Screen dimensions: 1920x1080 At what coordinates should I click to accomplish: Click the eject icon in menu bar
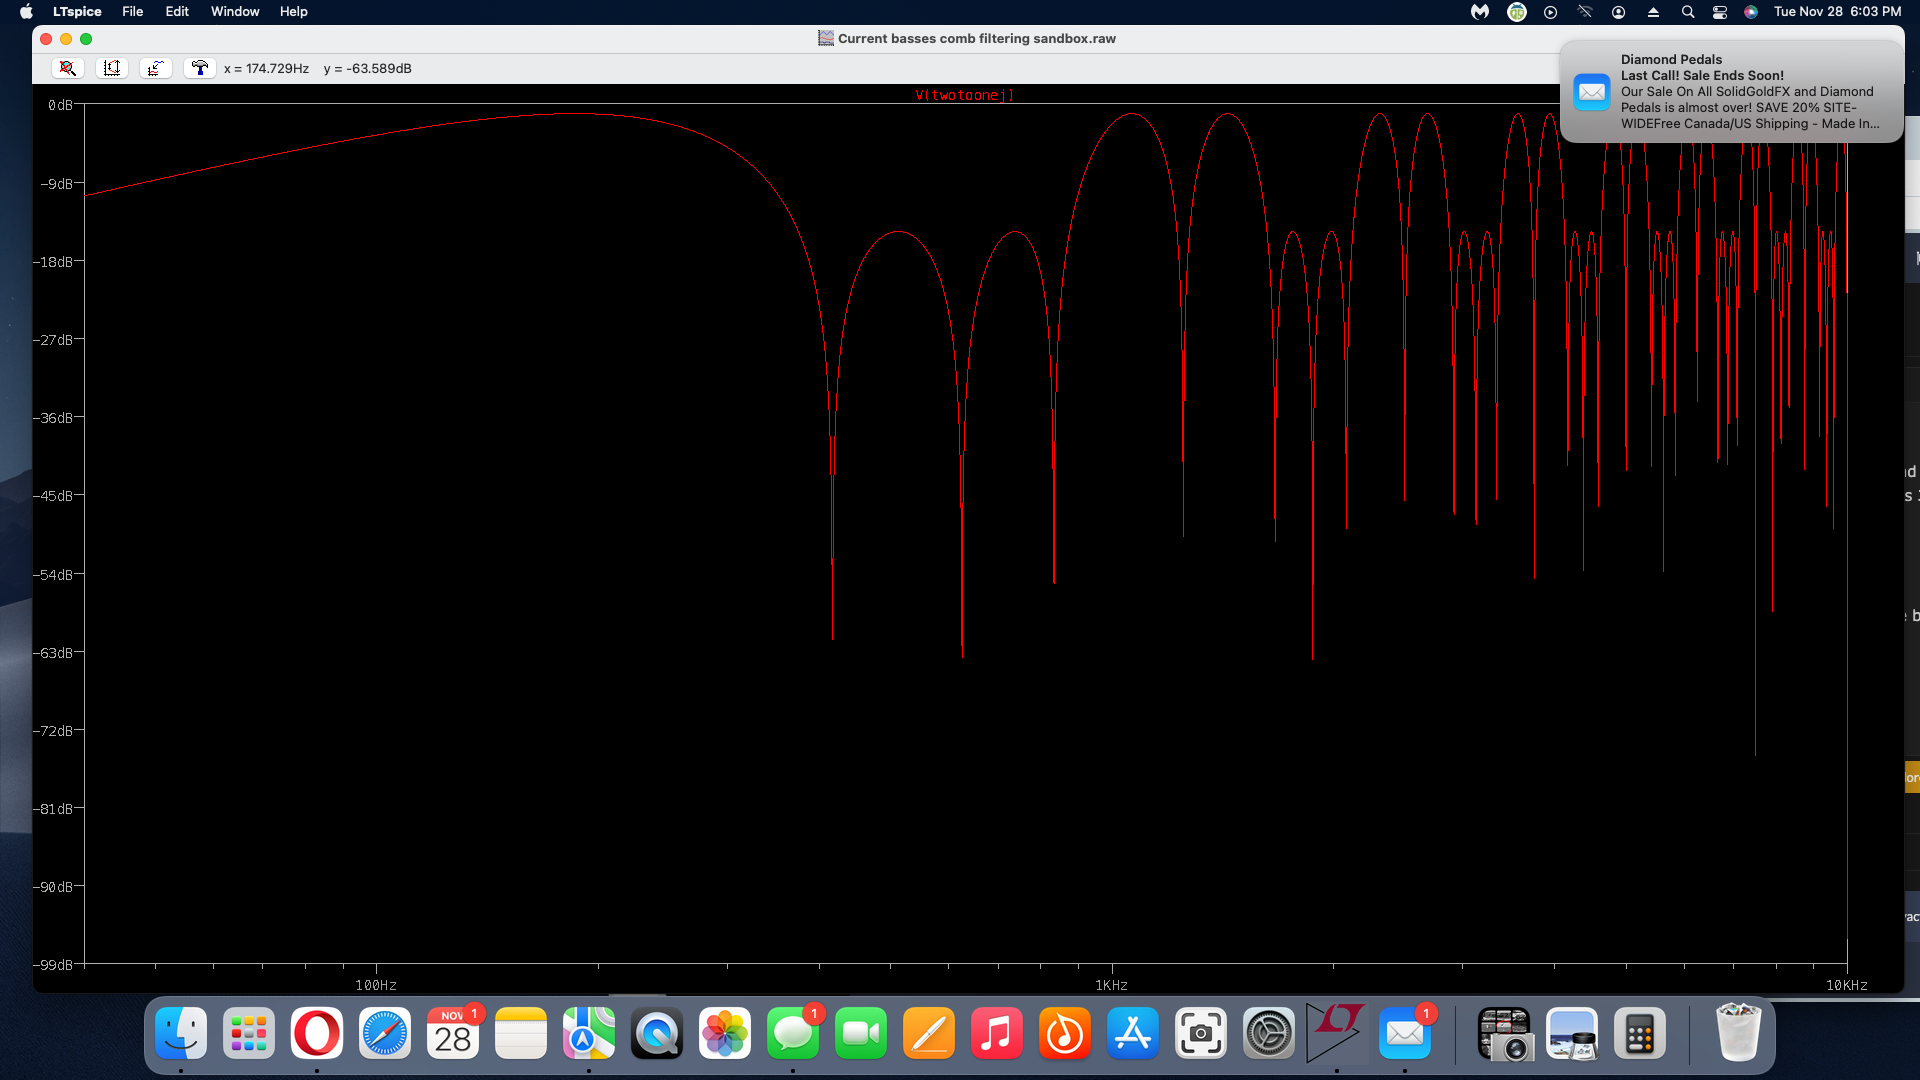click(1653, 12)
